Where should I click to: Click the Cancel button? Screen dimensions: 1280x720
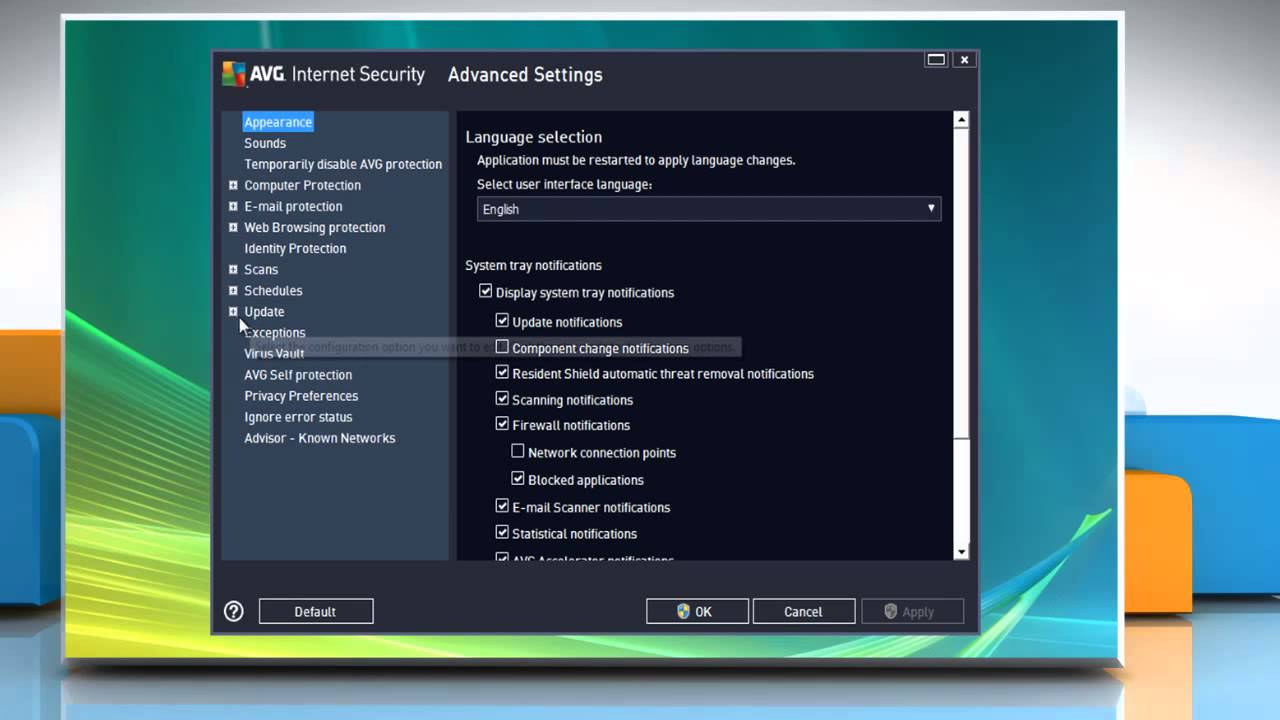coord(804,611)
